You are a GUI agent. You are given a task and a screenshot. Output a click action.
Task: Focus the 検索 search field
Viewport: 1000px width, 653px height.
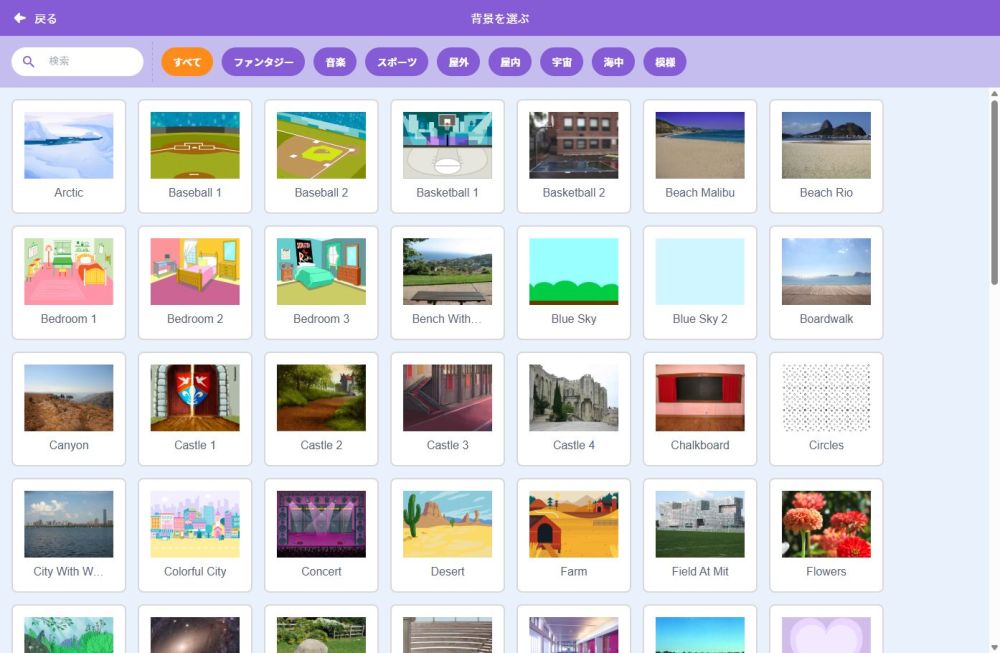pyautogui.click(x=77, y=61)
